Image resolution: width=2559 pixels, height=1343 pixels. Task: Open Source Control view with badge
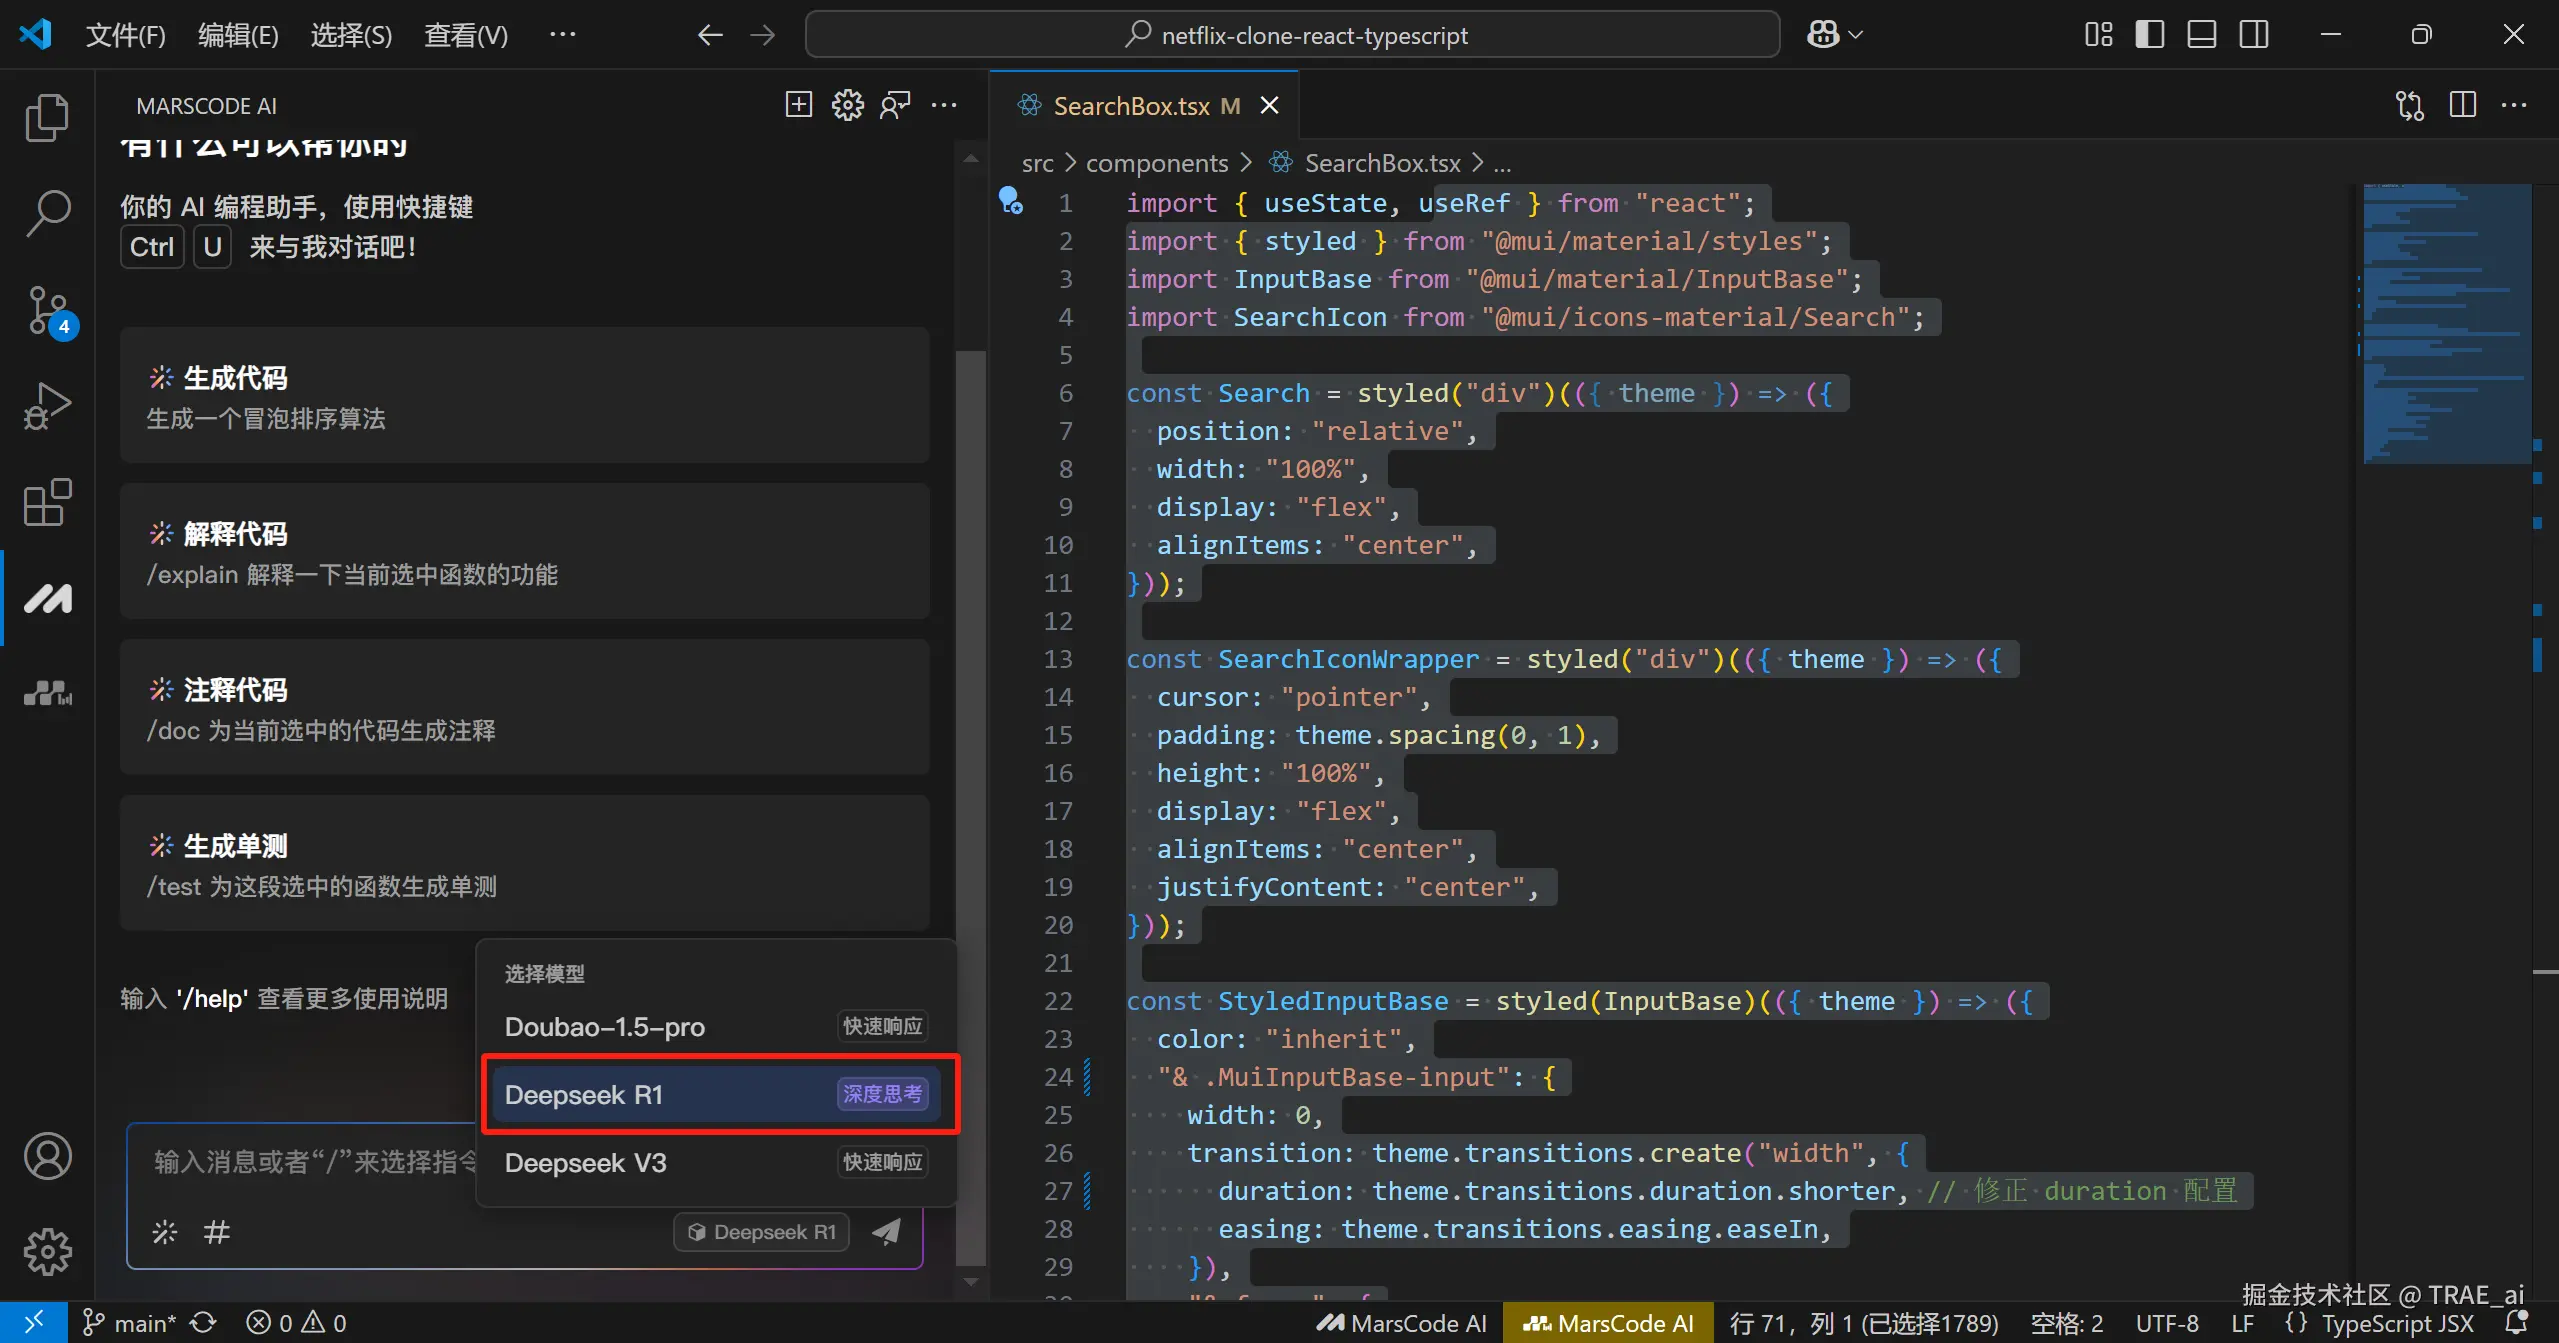pyautogui.click(x=47, y=311)
